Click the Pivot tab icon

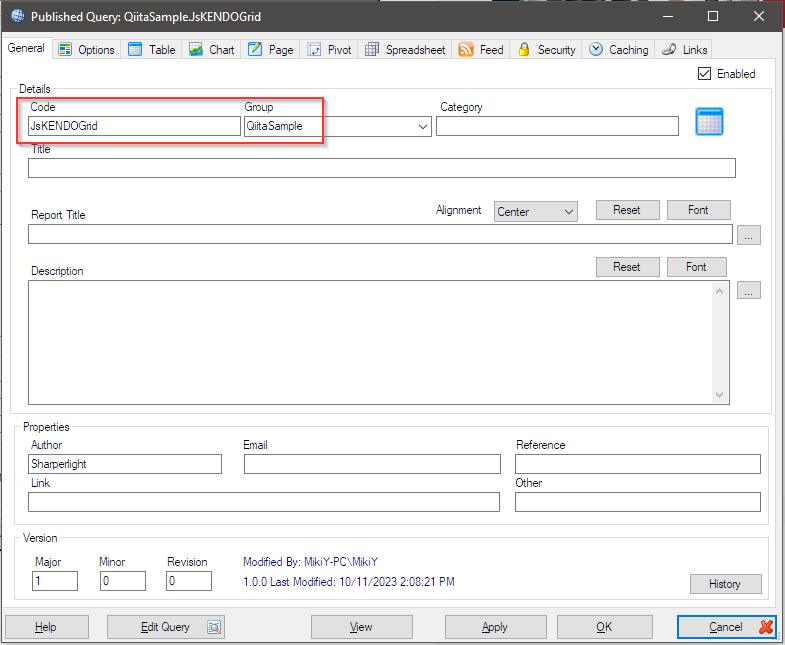(x=313, y=49)
